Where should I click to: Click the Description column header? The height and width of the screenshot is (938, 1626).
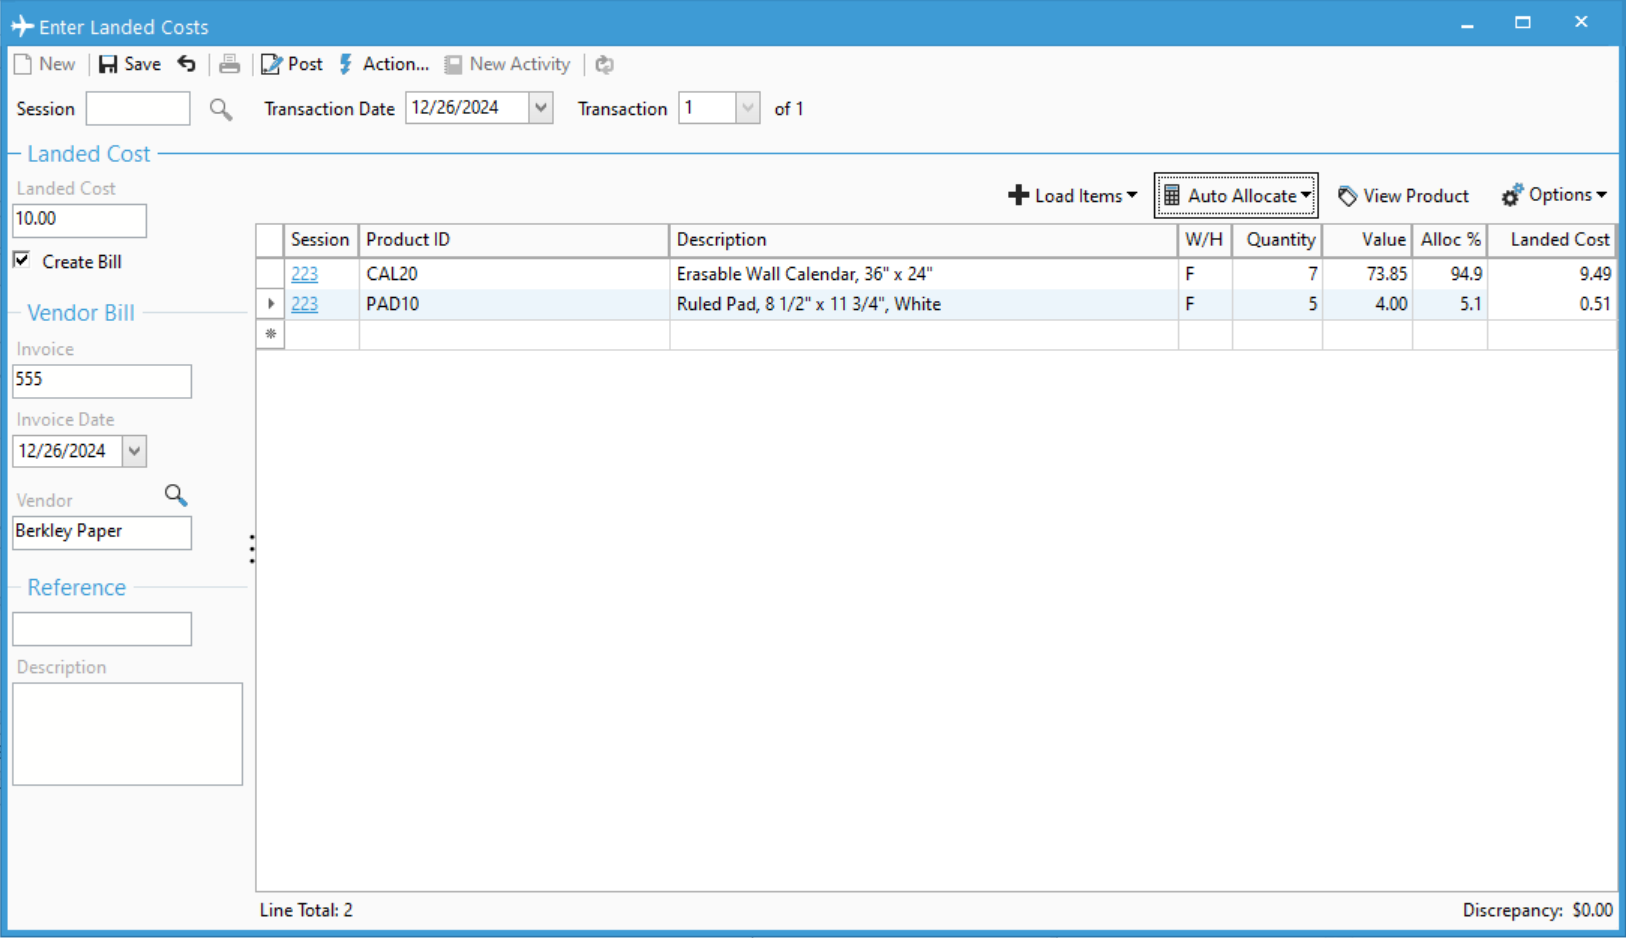click(923, 240)
